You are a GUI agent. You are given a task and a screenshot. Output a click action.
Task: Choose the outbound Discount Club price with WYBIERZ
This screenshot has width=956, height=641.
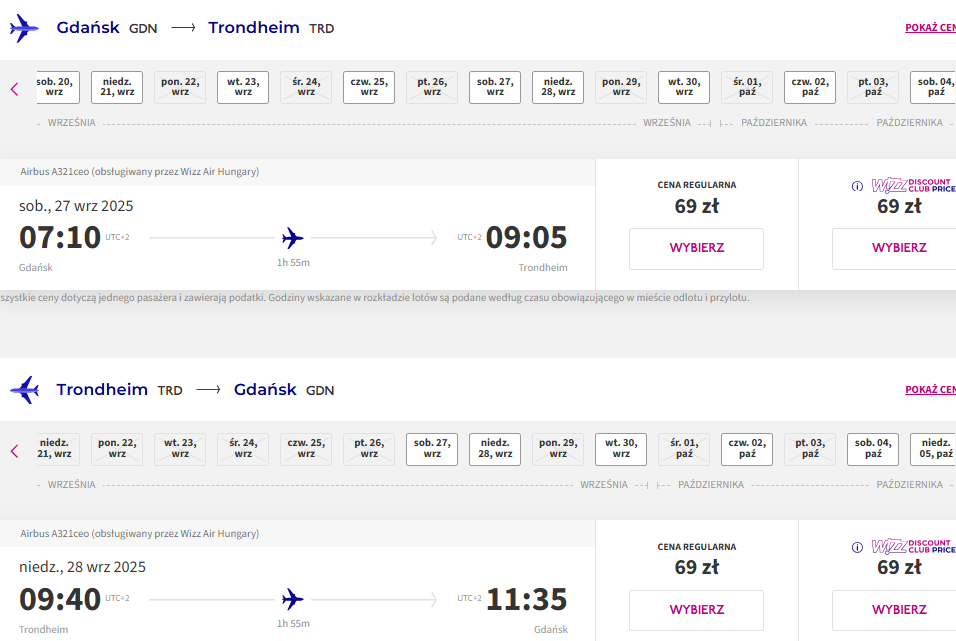click(899, 248)
